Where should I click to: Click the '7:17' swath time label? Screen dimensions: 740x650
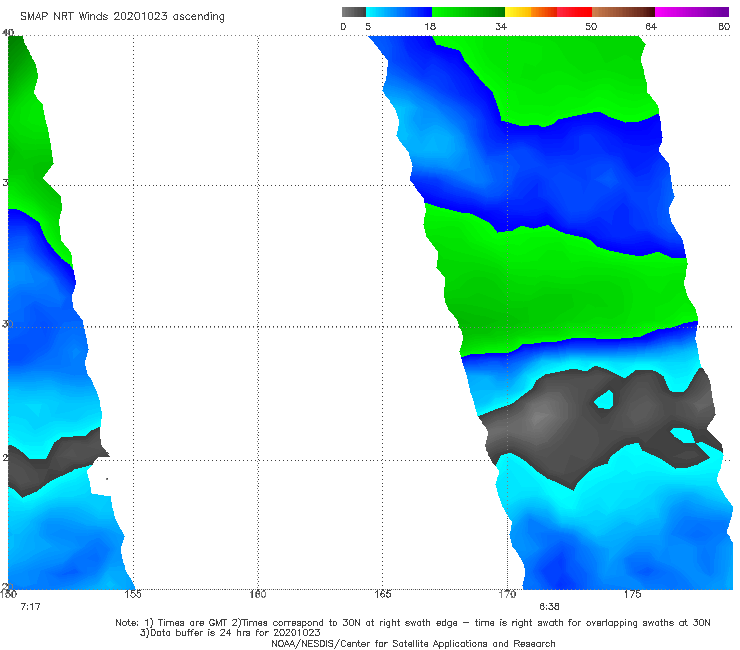(x=30, y=607)
